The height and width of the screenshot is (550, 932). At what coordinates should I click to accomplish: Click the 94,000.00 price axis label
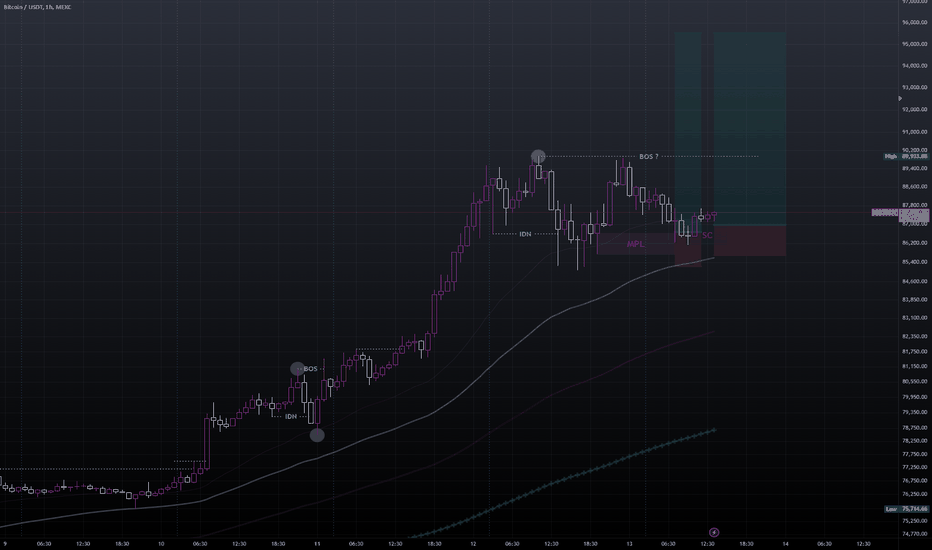pos(914,65)
